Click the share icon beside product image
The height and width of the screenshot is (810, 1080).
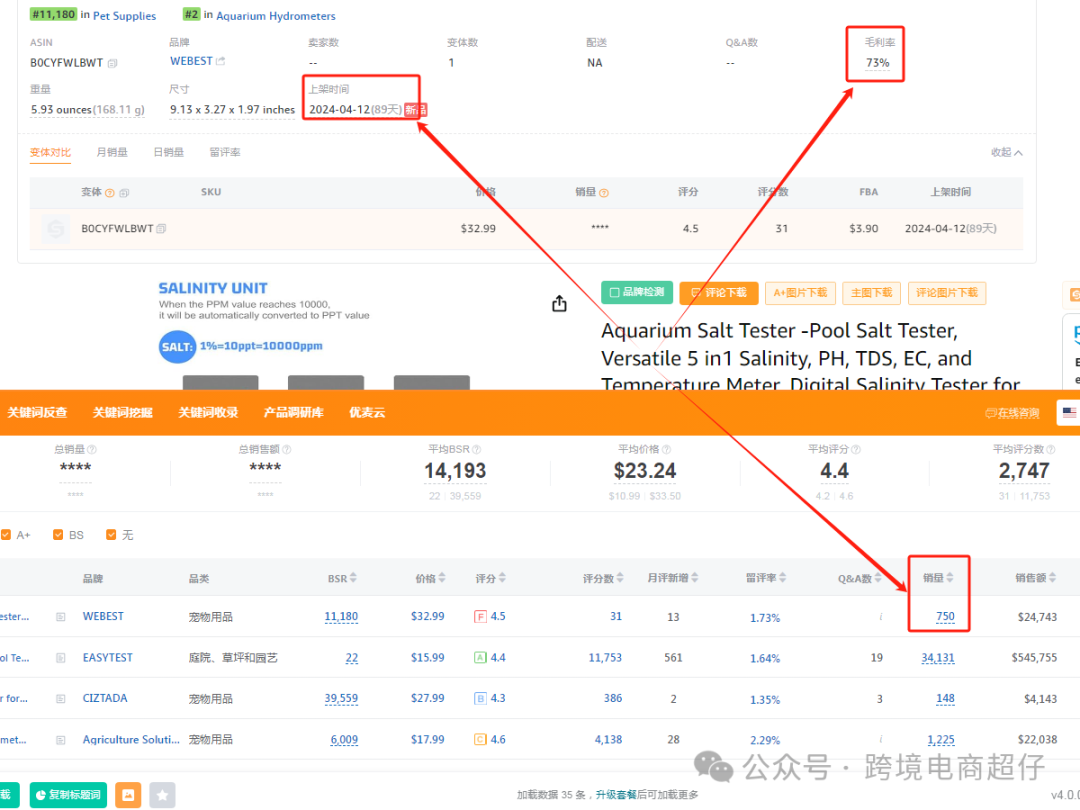click(x=559, y=304)
